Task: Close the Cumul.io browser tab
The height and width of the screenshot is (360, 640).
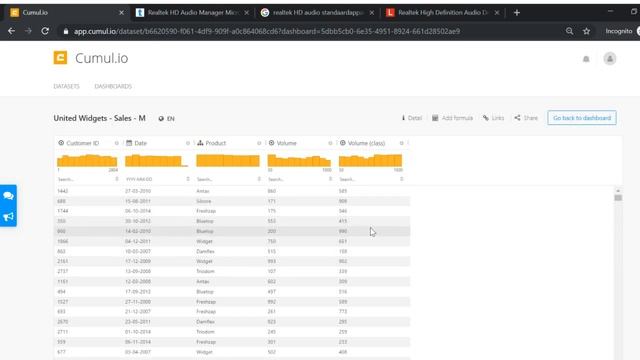Action: click(x=121, y=13)
